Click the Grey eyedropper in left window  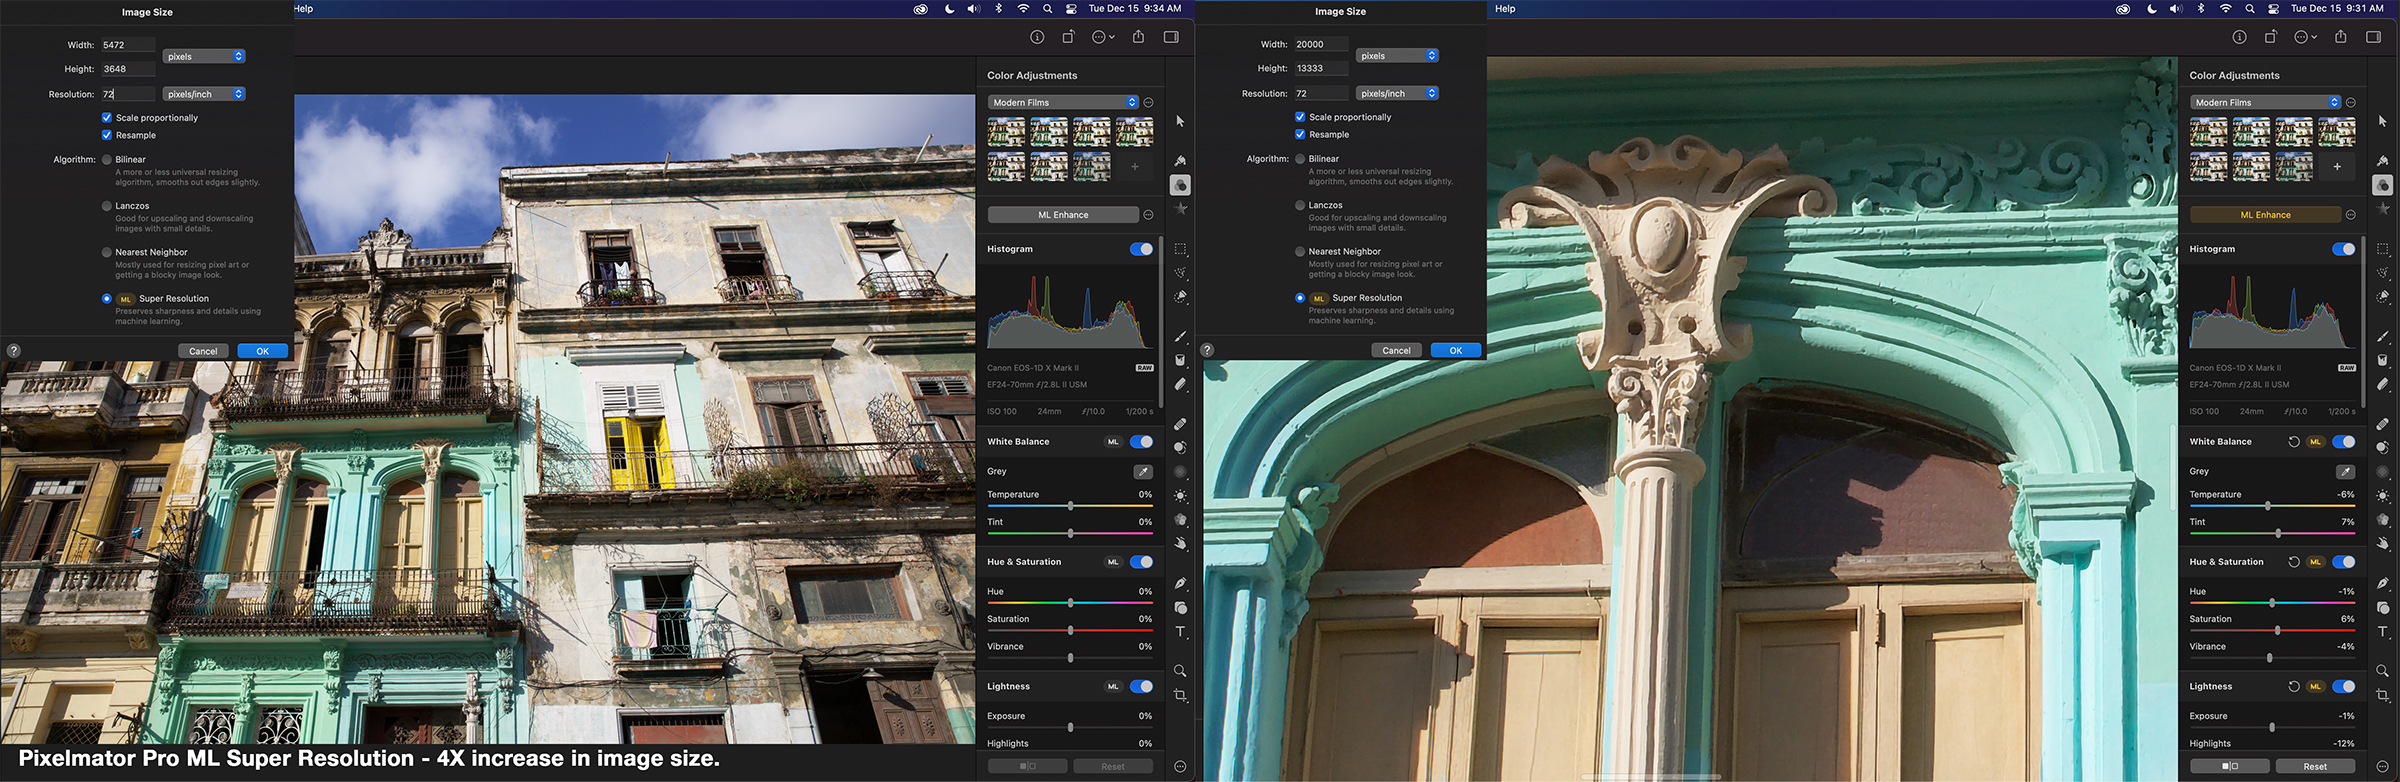point(1142,471)
